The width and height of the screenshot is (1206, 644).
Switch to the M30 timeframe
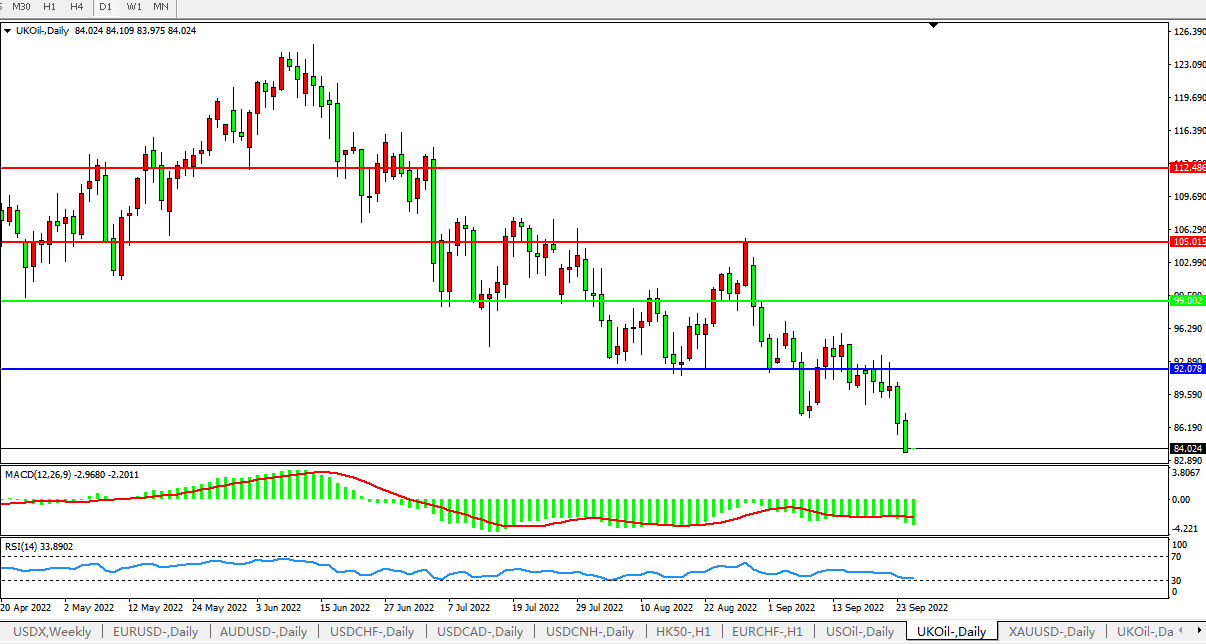[21, 7]
